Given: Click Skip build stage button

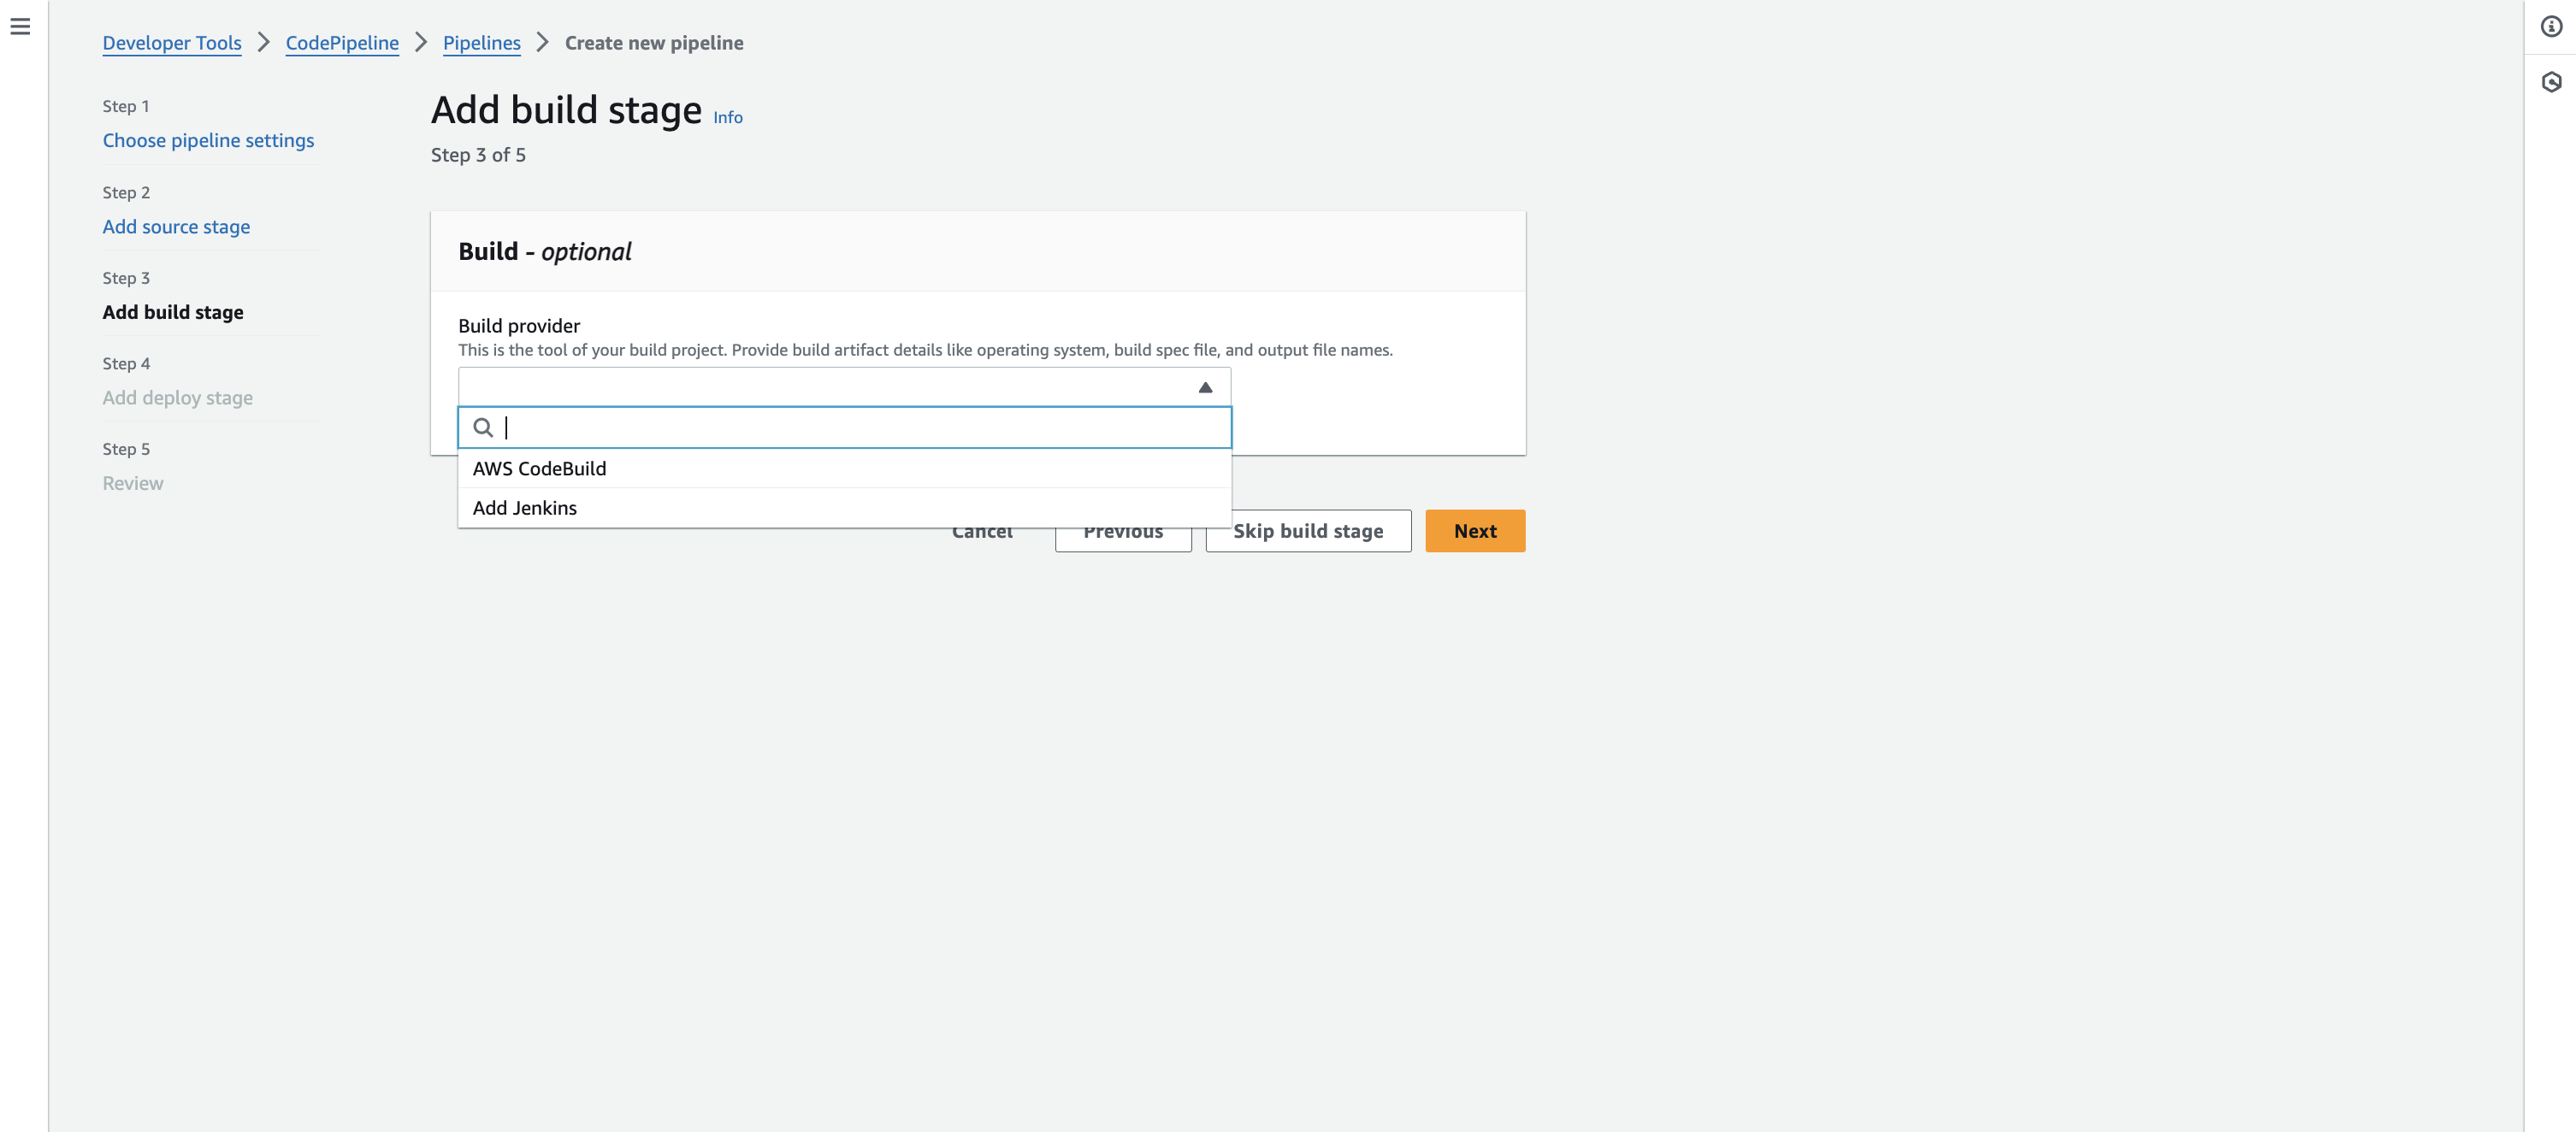Looking at the screenshot, I should pyautogui.click(x=1307, y=532).
